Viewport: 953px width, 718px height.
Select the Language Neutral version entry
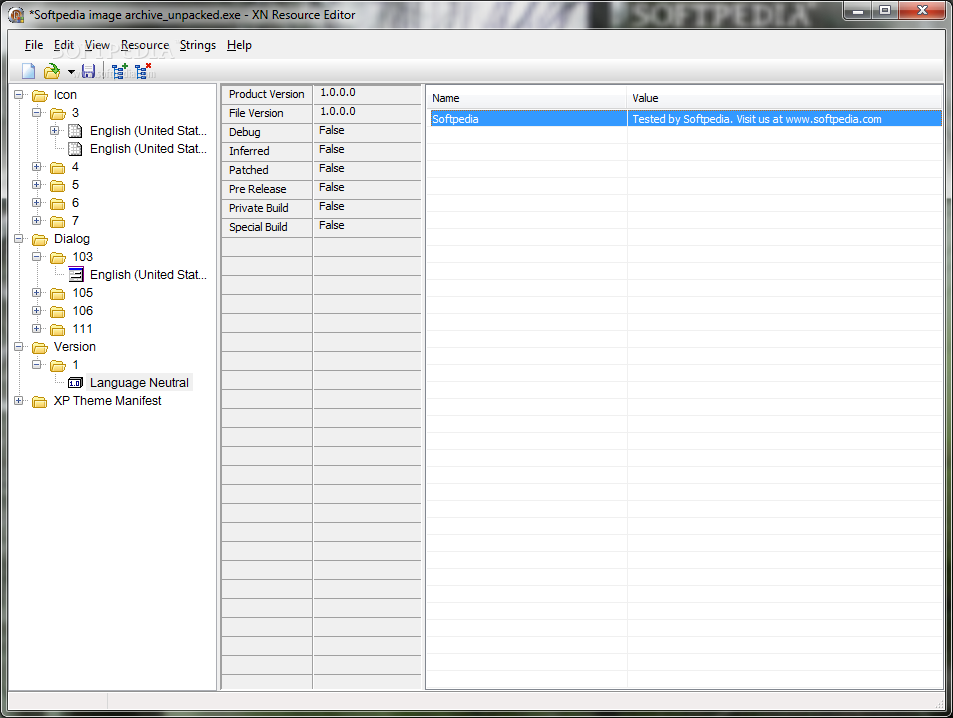click(139, 382)
